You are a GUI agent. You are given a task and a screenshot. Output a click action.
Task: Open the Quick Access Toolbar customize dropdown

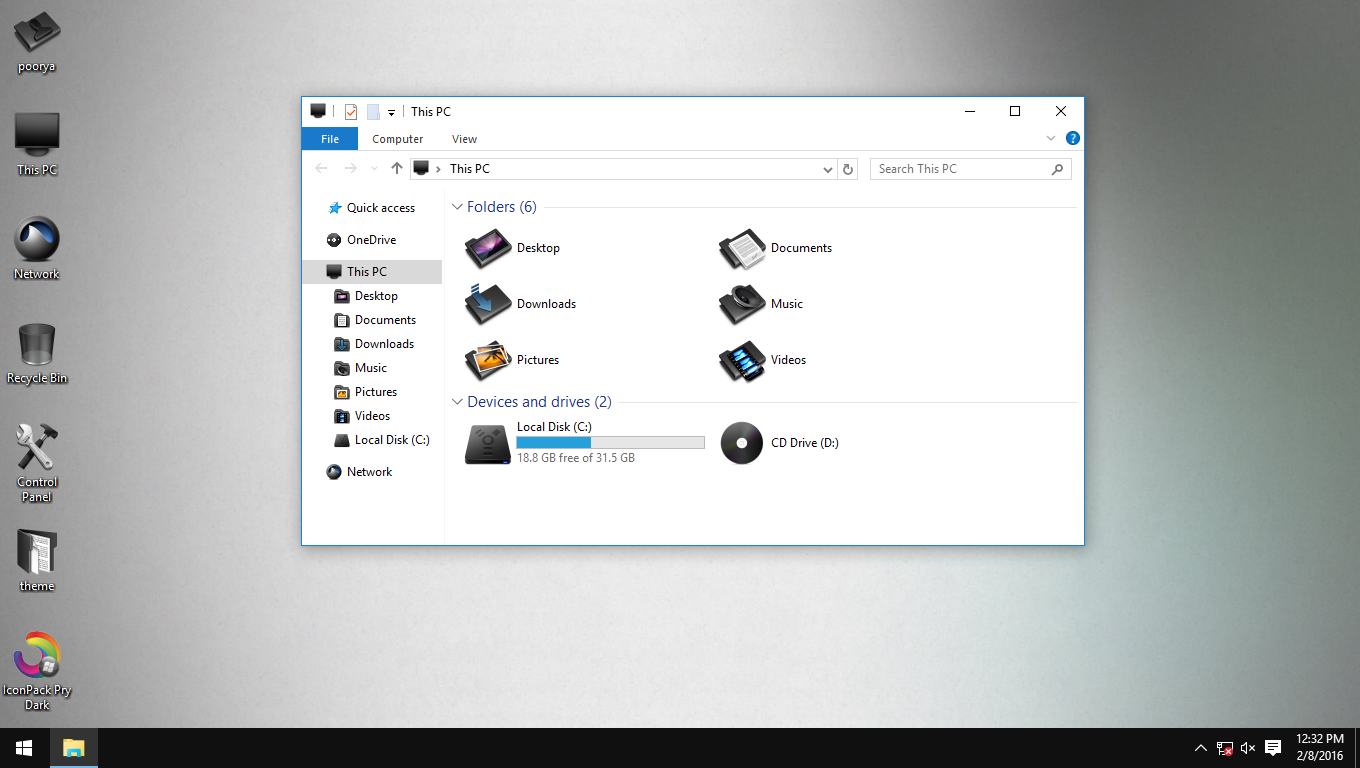tap(390, 111)
